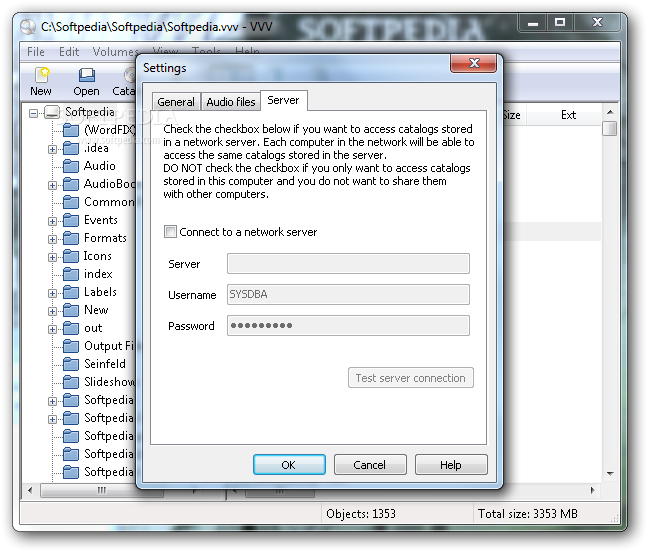Image resolution: width=648 pixels, height=552 pixels.
Task: Open the Volumes menu
Action: point(115,52)
